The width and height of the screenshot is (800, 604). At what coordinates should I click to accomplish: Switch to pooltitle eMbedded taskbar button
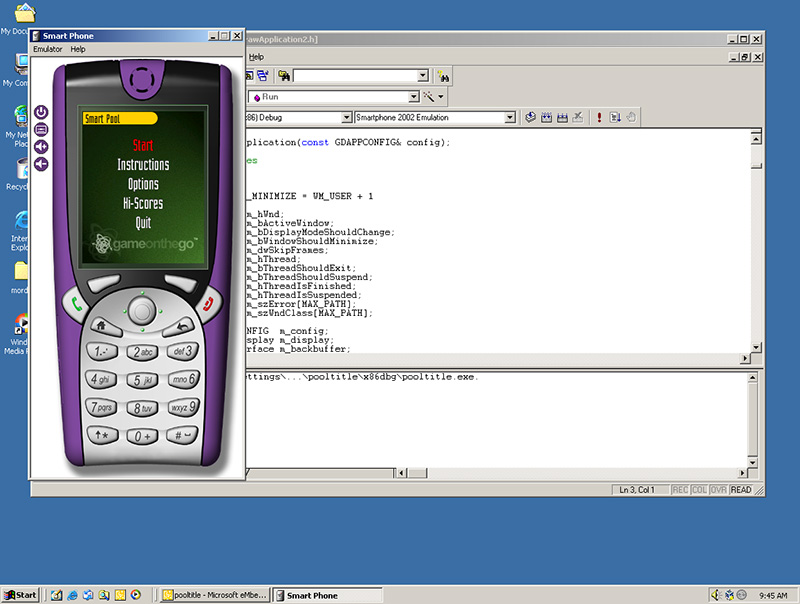tap(214, 595)
